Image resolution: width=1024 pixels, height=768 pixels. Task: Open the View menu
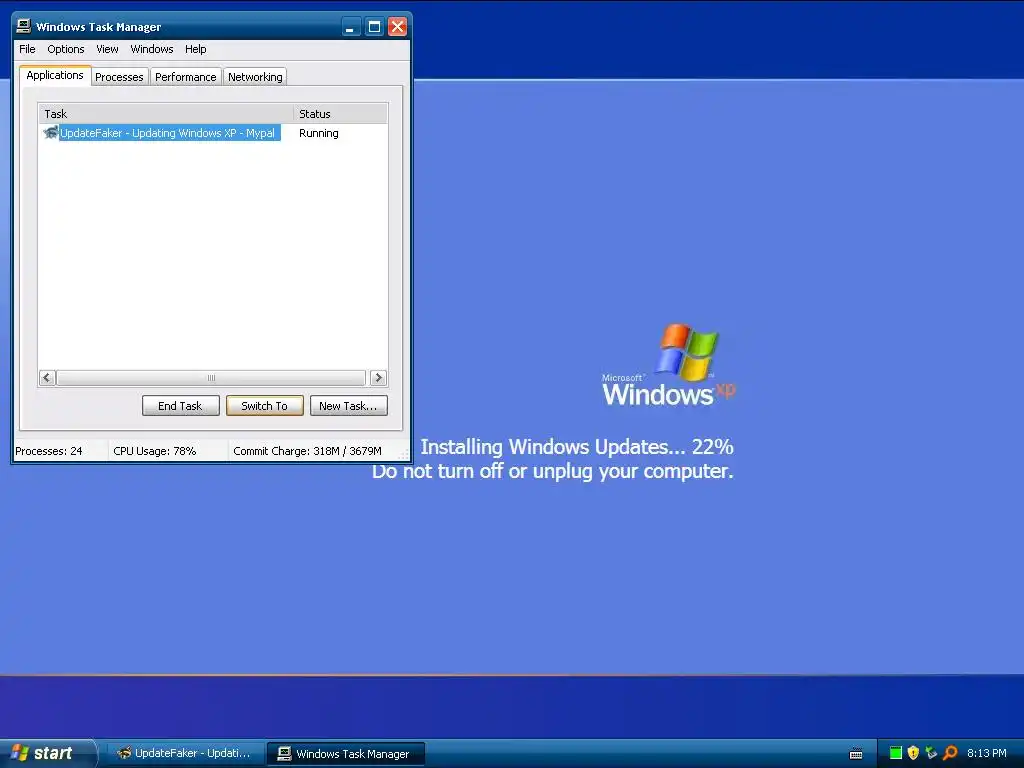point(107,49)
